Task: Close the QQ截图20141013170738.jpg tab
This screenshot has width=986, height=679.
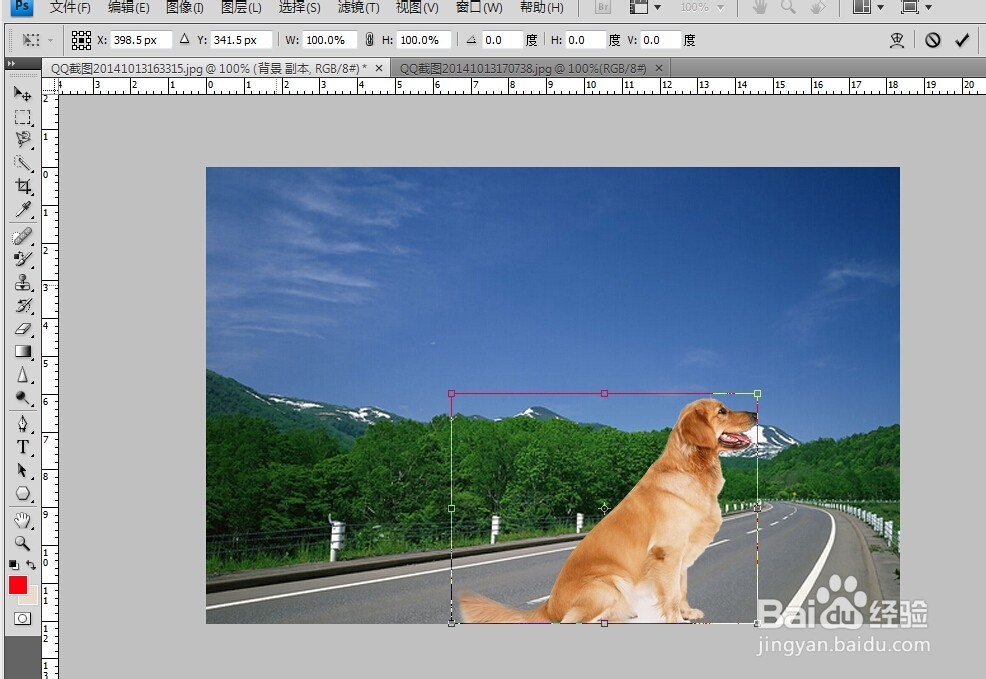Action: point(659,68)
